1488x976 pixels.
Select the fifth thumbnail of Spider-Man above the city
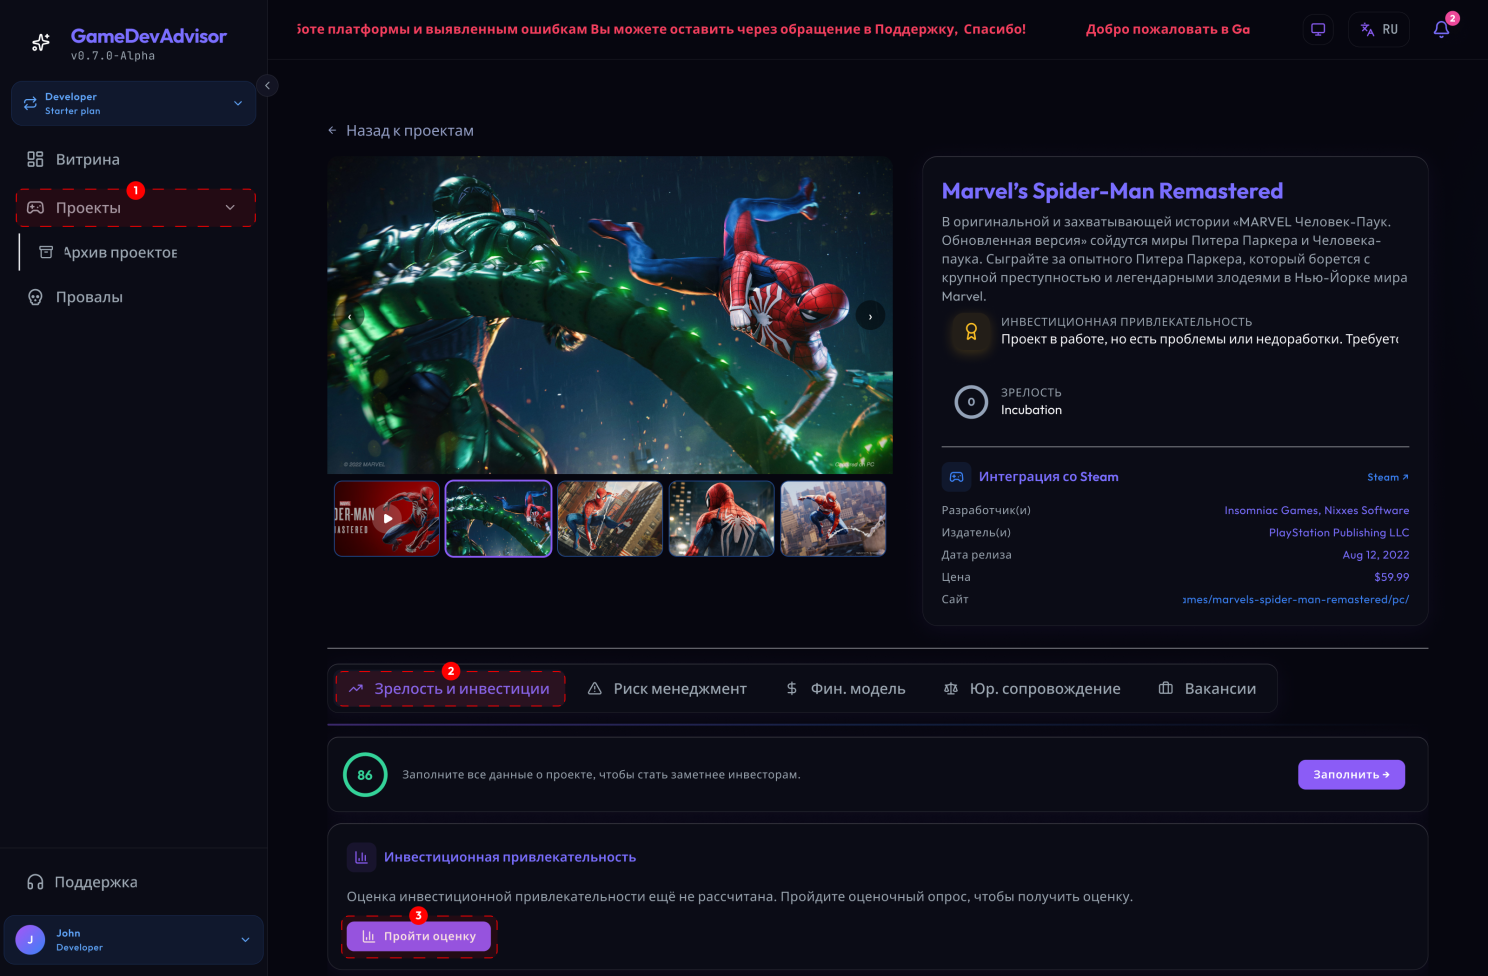(x=833, y=518)
